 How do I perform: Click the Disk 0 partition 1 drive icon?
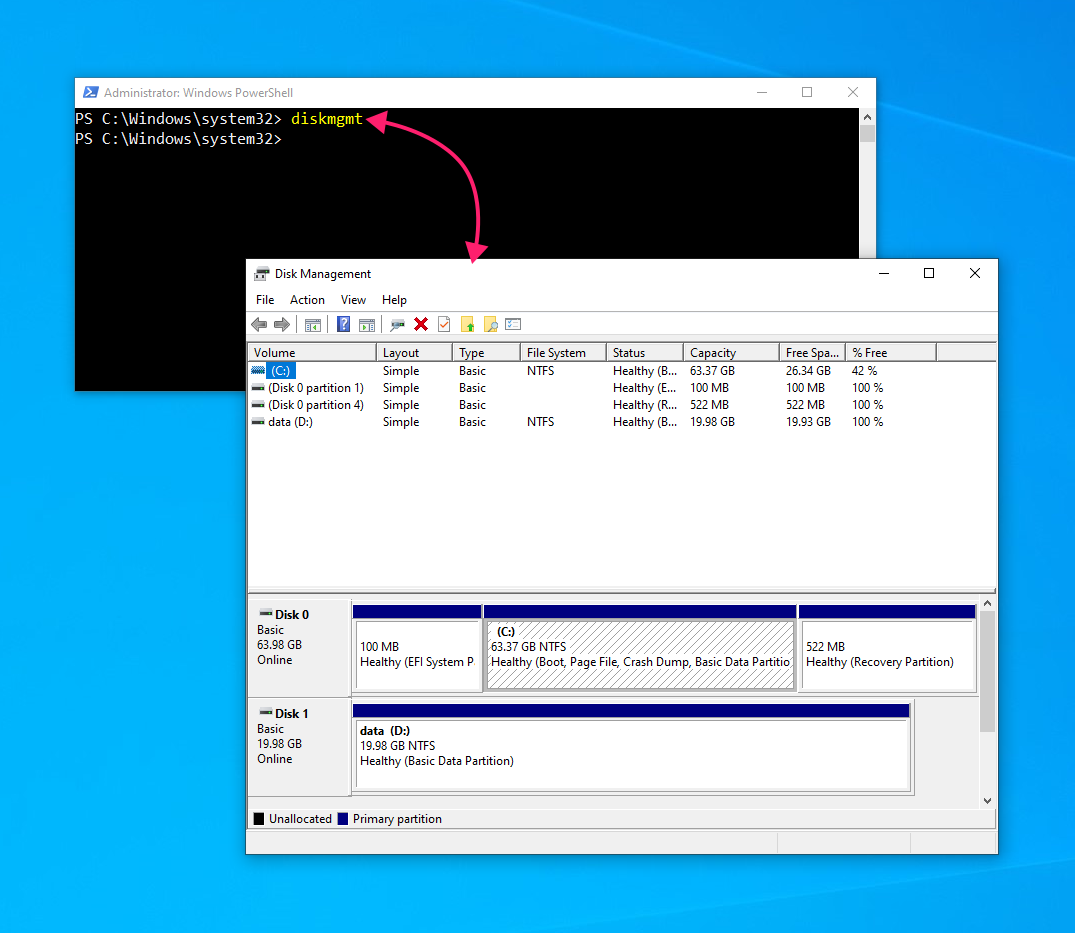click(258, 387)
